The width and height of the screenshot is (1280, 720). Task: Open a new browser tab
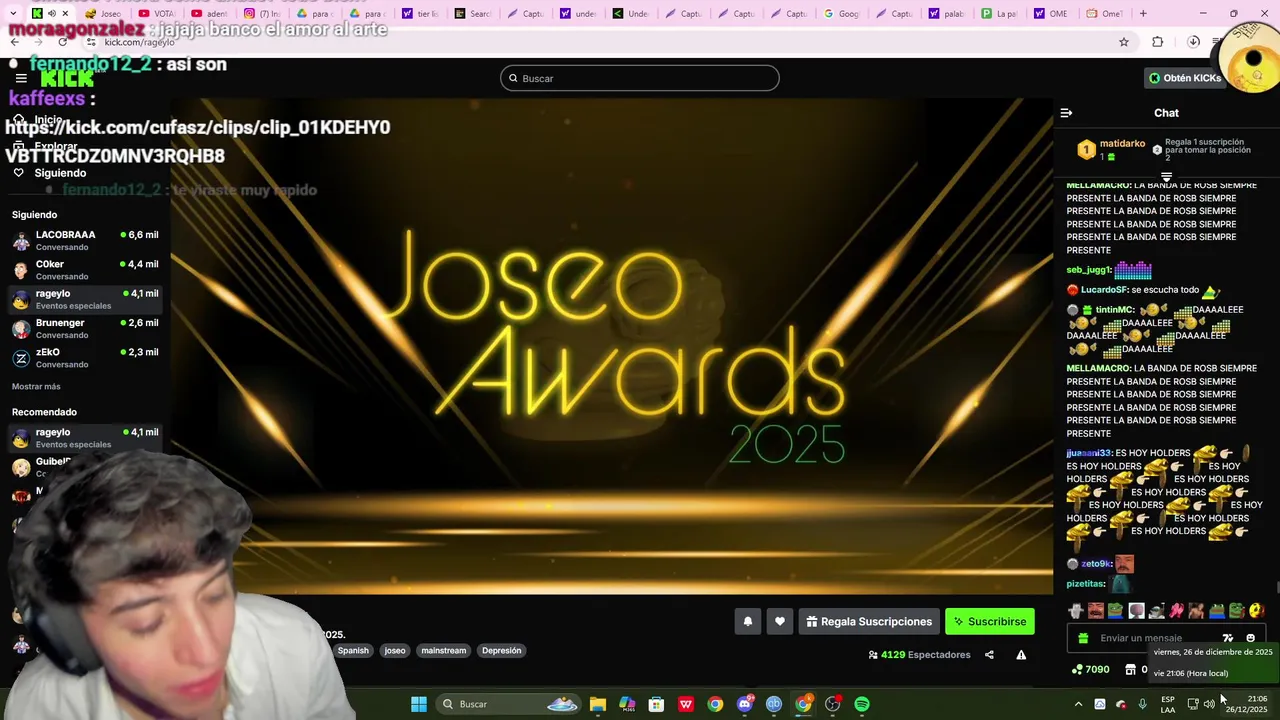pyautogui.click(x=1143, y=14)
